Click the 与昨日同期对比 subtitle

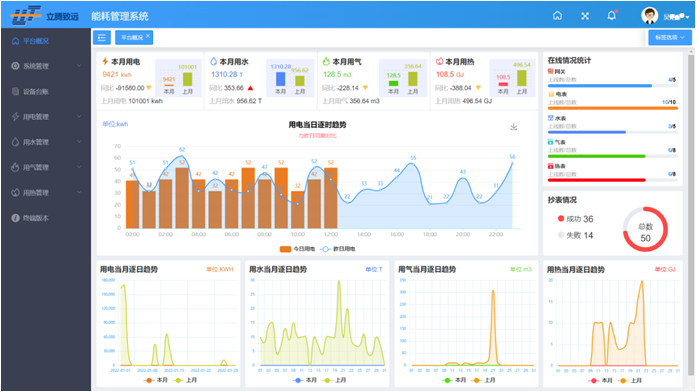pos(317,135)
